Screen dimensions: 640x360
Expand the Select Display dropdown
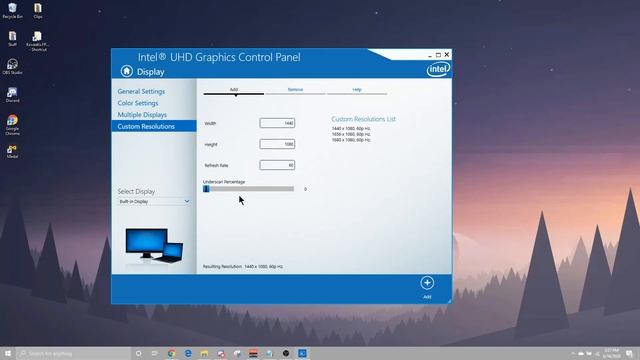(x=154, y=202)
